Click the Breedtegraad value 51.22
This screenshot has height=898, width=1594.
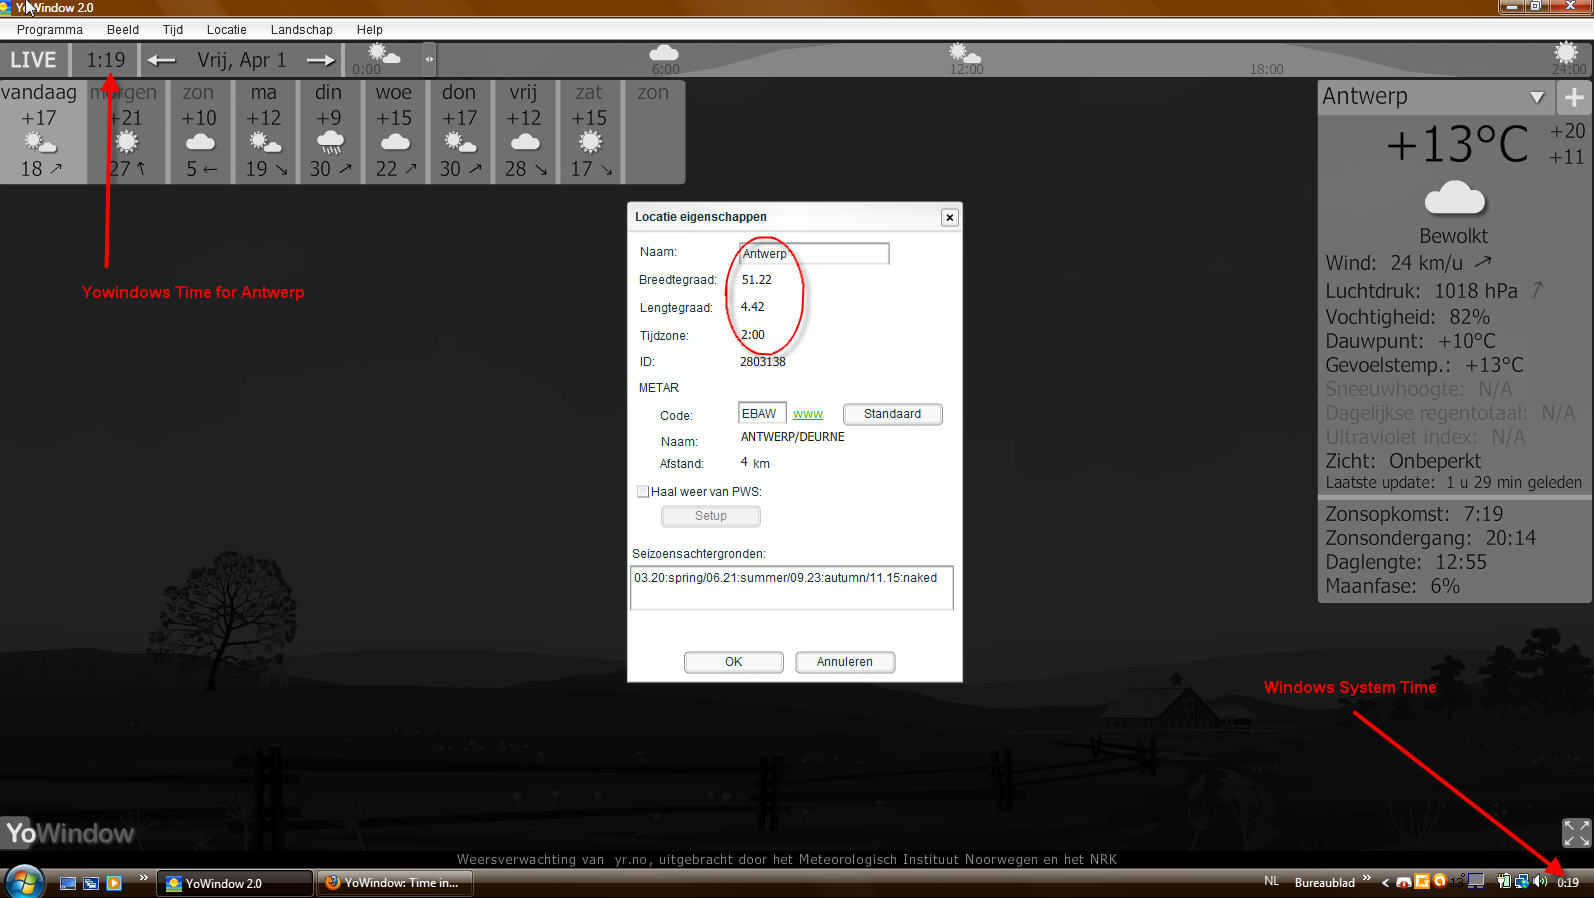pos(756,280)
